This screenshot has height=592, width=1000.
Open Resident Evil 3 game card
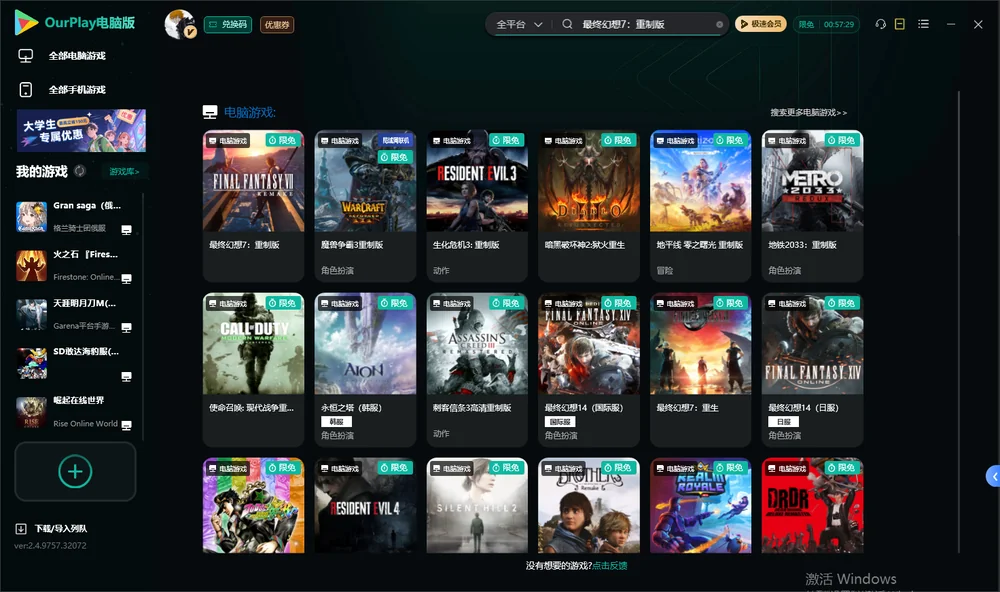tap(477, 205)
